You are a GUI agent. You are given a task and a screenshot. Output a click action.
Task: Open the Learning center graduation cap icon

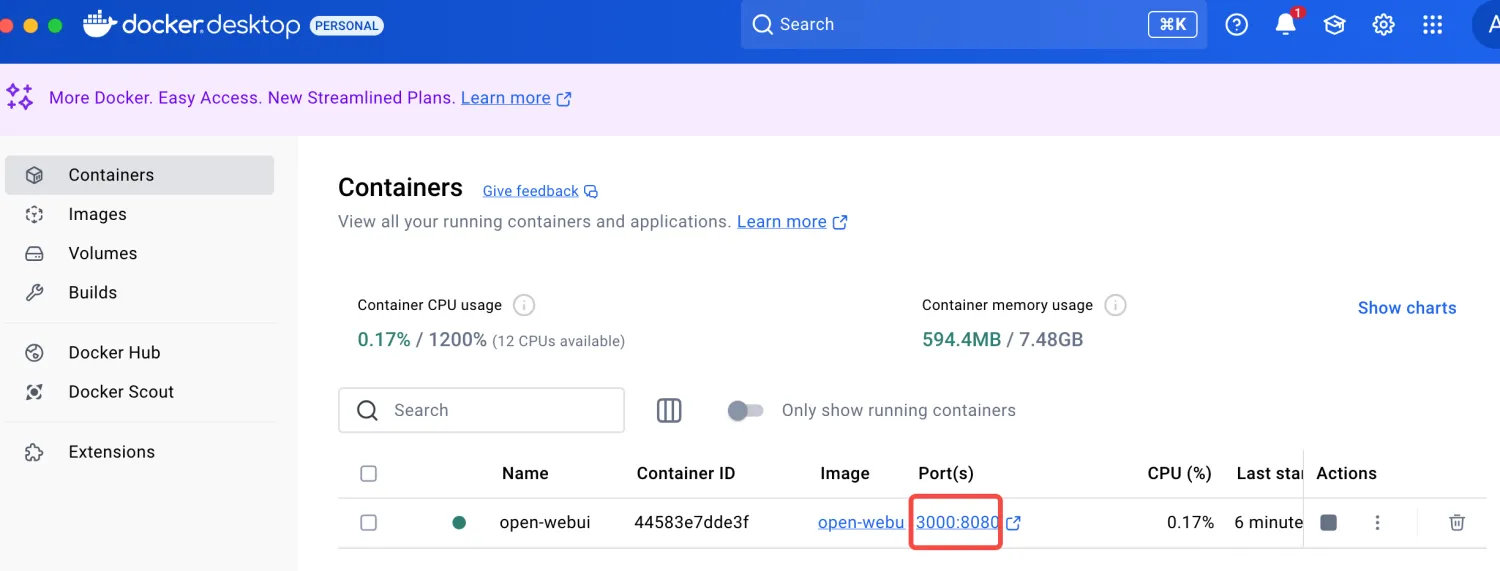pos(1335,25)
